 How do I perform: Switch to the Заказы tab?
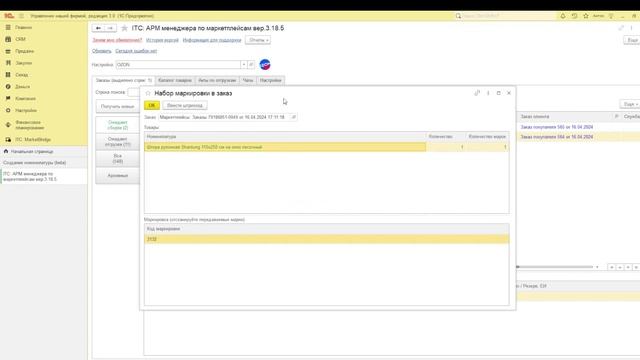pyautogui.click(x=124, y=80)
